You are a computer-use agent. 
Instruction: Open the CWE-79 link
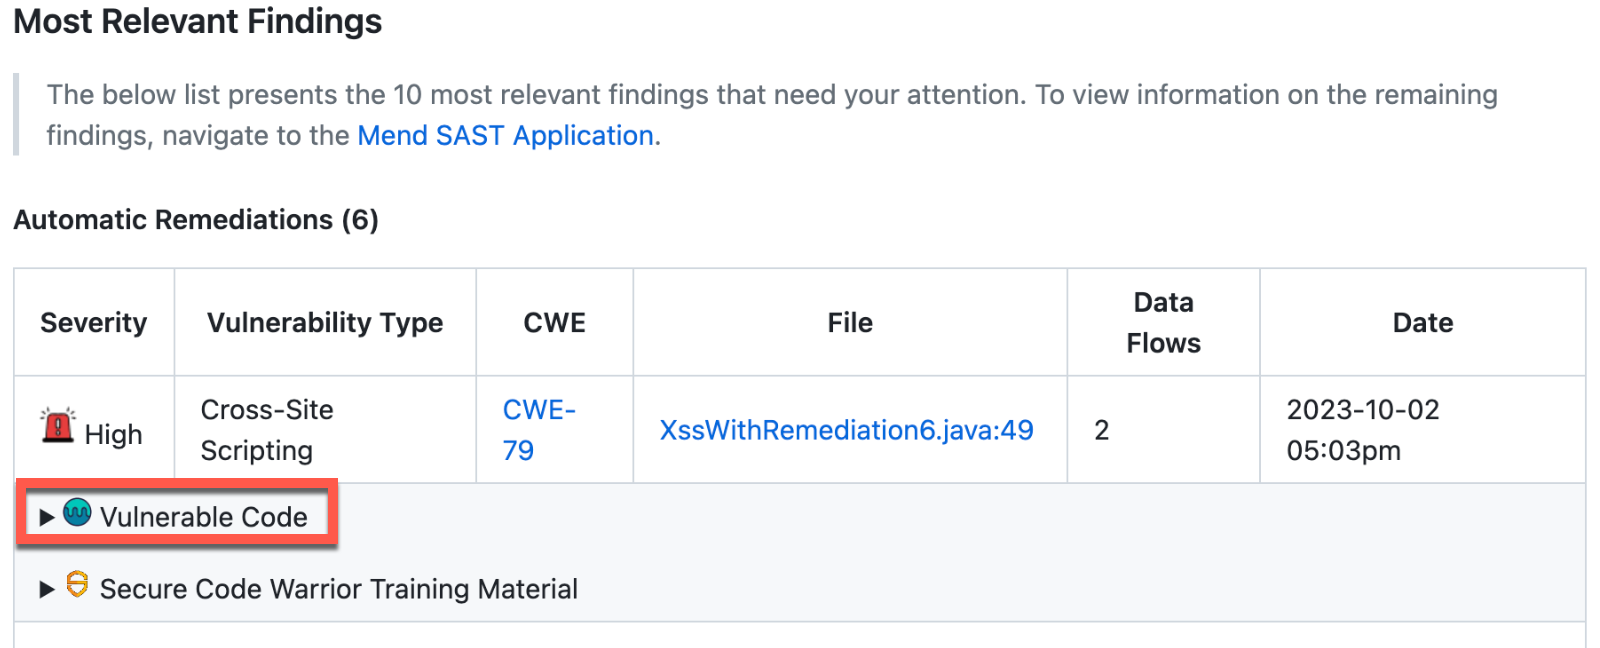pos(538,430)
